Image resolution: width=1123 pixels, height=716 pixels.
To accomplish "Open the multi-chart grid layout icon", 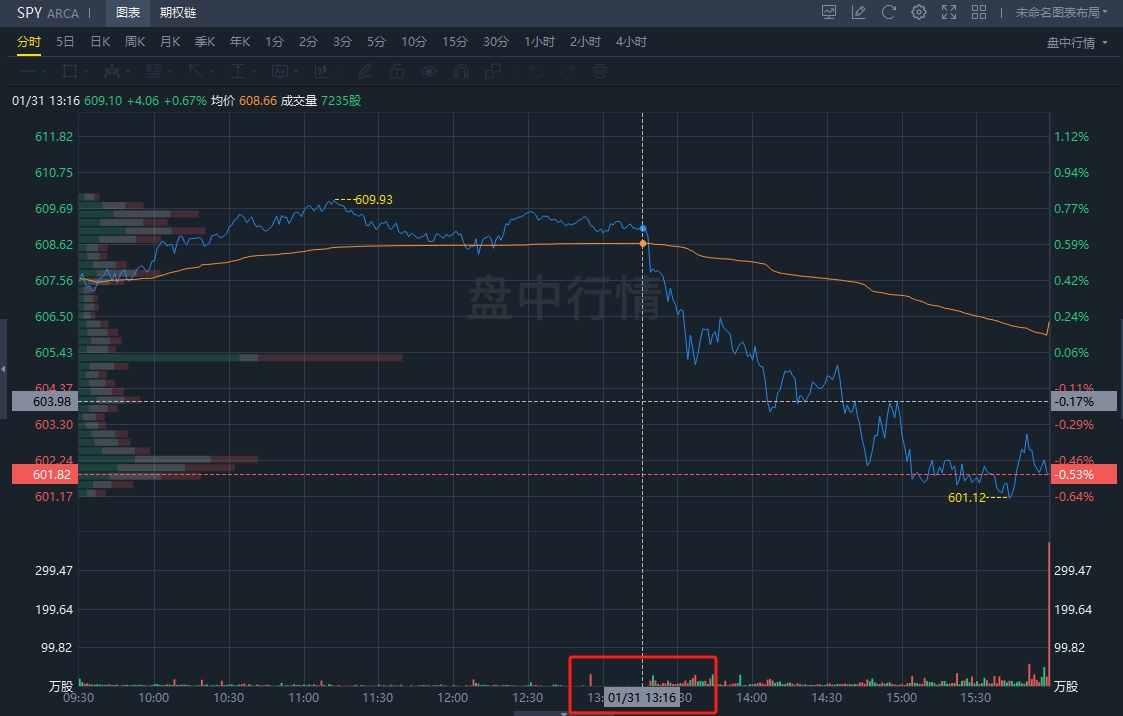I will pyautogui.click(x=979, y=12).
